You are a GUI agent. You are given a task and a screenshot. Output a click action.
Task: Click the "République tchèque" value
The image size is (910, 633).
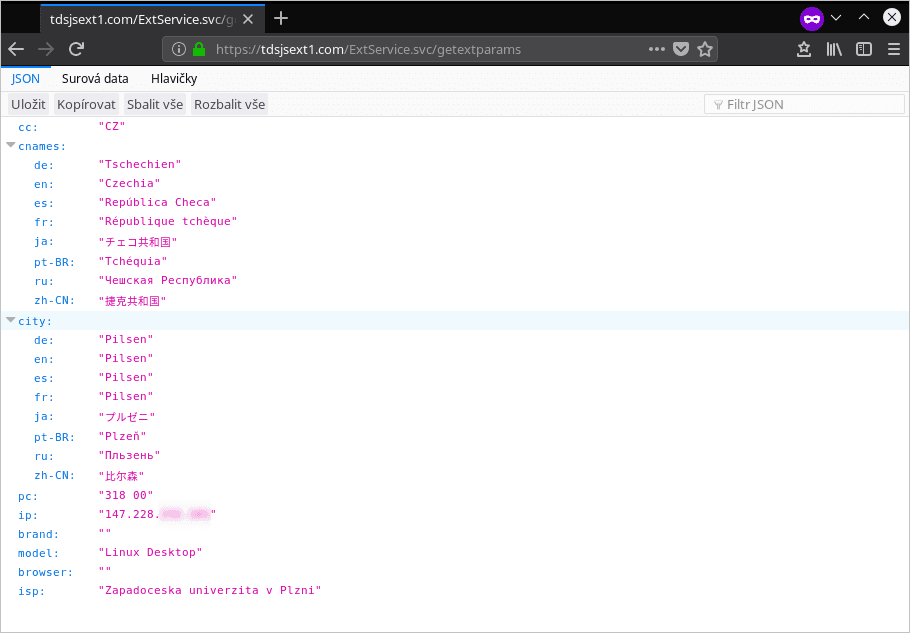(x=168, y=222)
